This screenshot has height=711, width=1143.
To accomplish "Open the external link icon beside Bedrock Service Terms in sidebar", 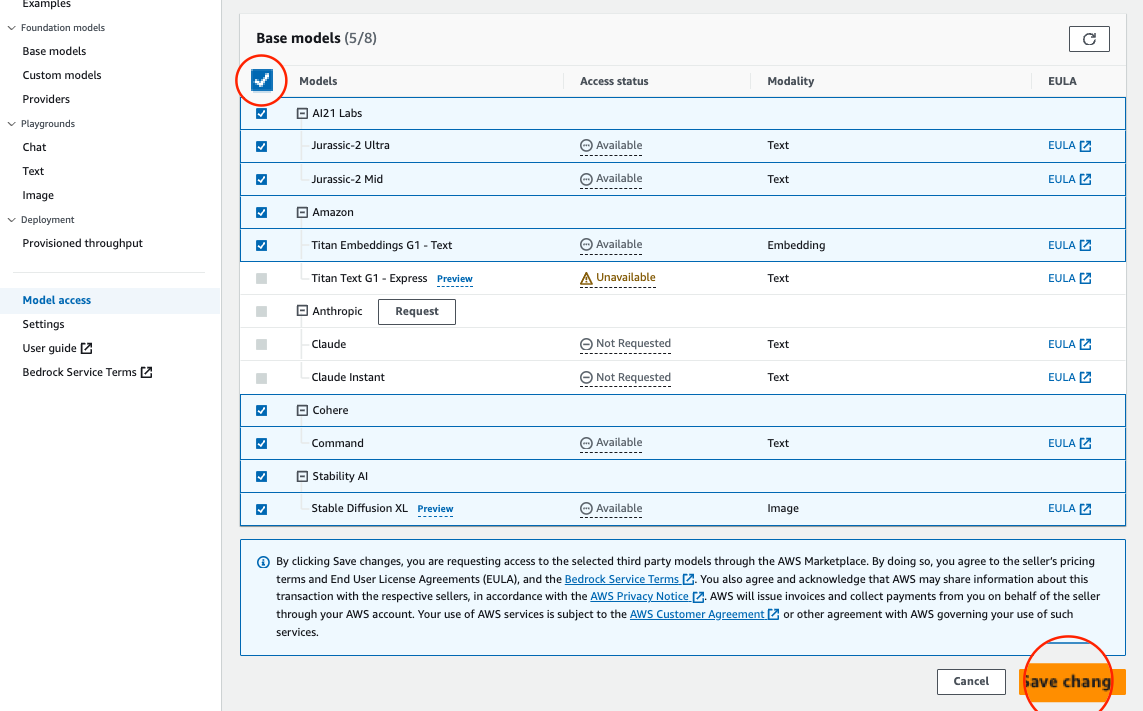I will coord(147,373).
